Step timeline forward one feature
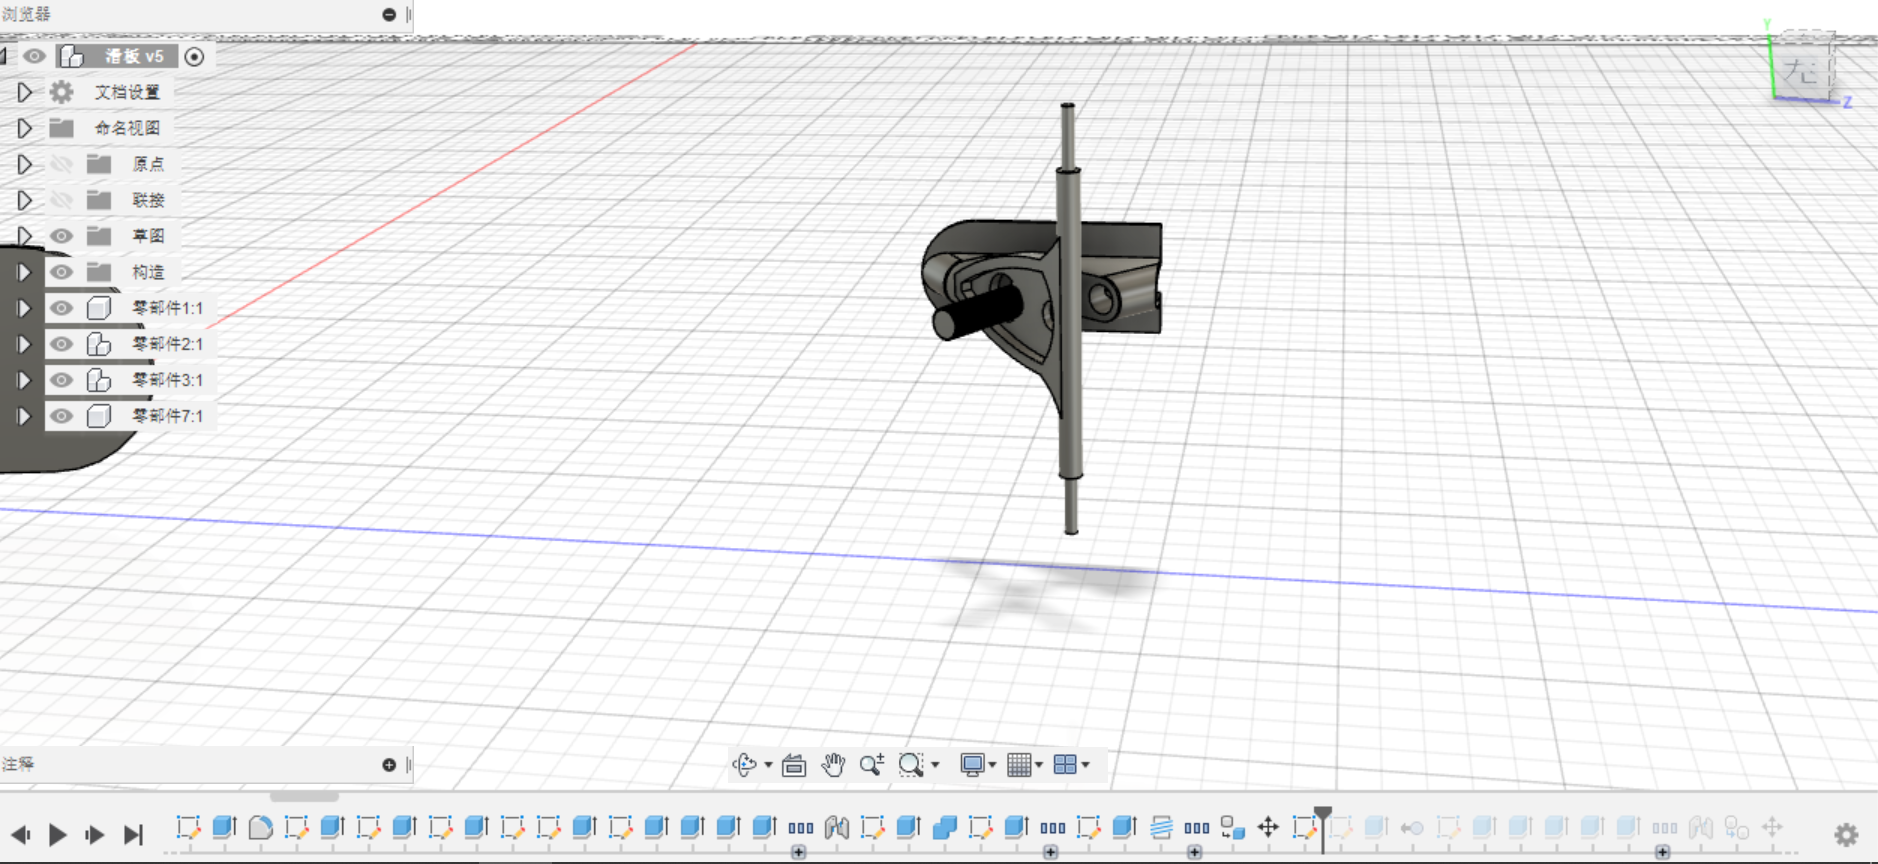The image size is (1878, 864). 95,834
